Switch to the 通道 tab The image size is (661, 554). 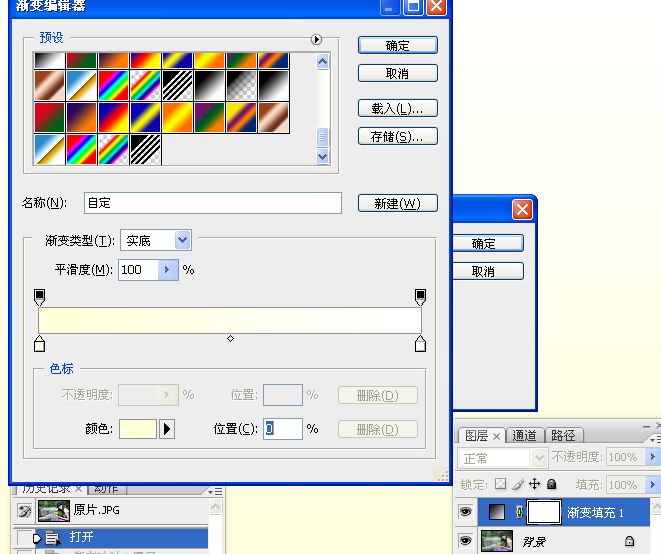[x=524, y=436]
